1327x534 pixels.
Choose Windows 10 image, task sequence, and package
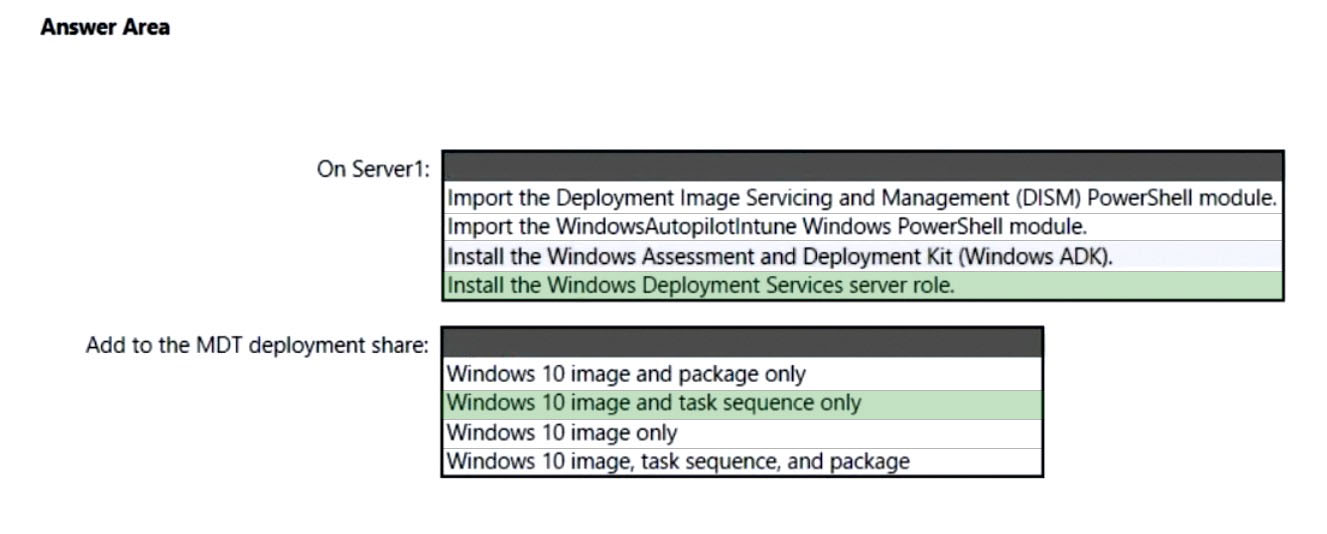(742, 461)
